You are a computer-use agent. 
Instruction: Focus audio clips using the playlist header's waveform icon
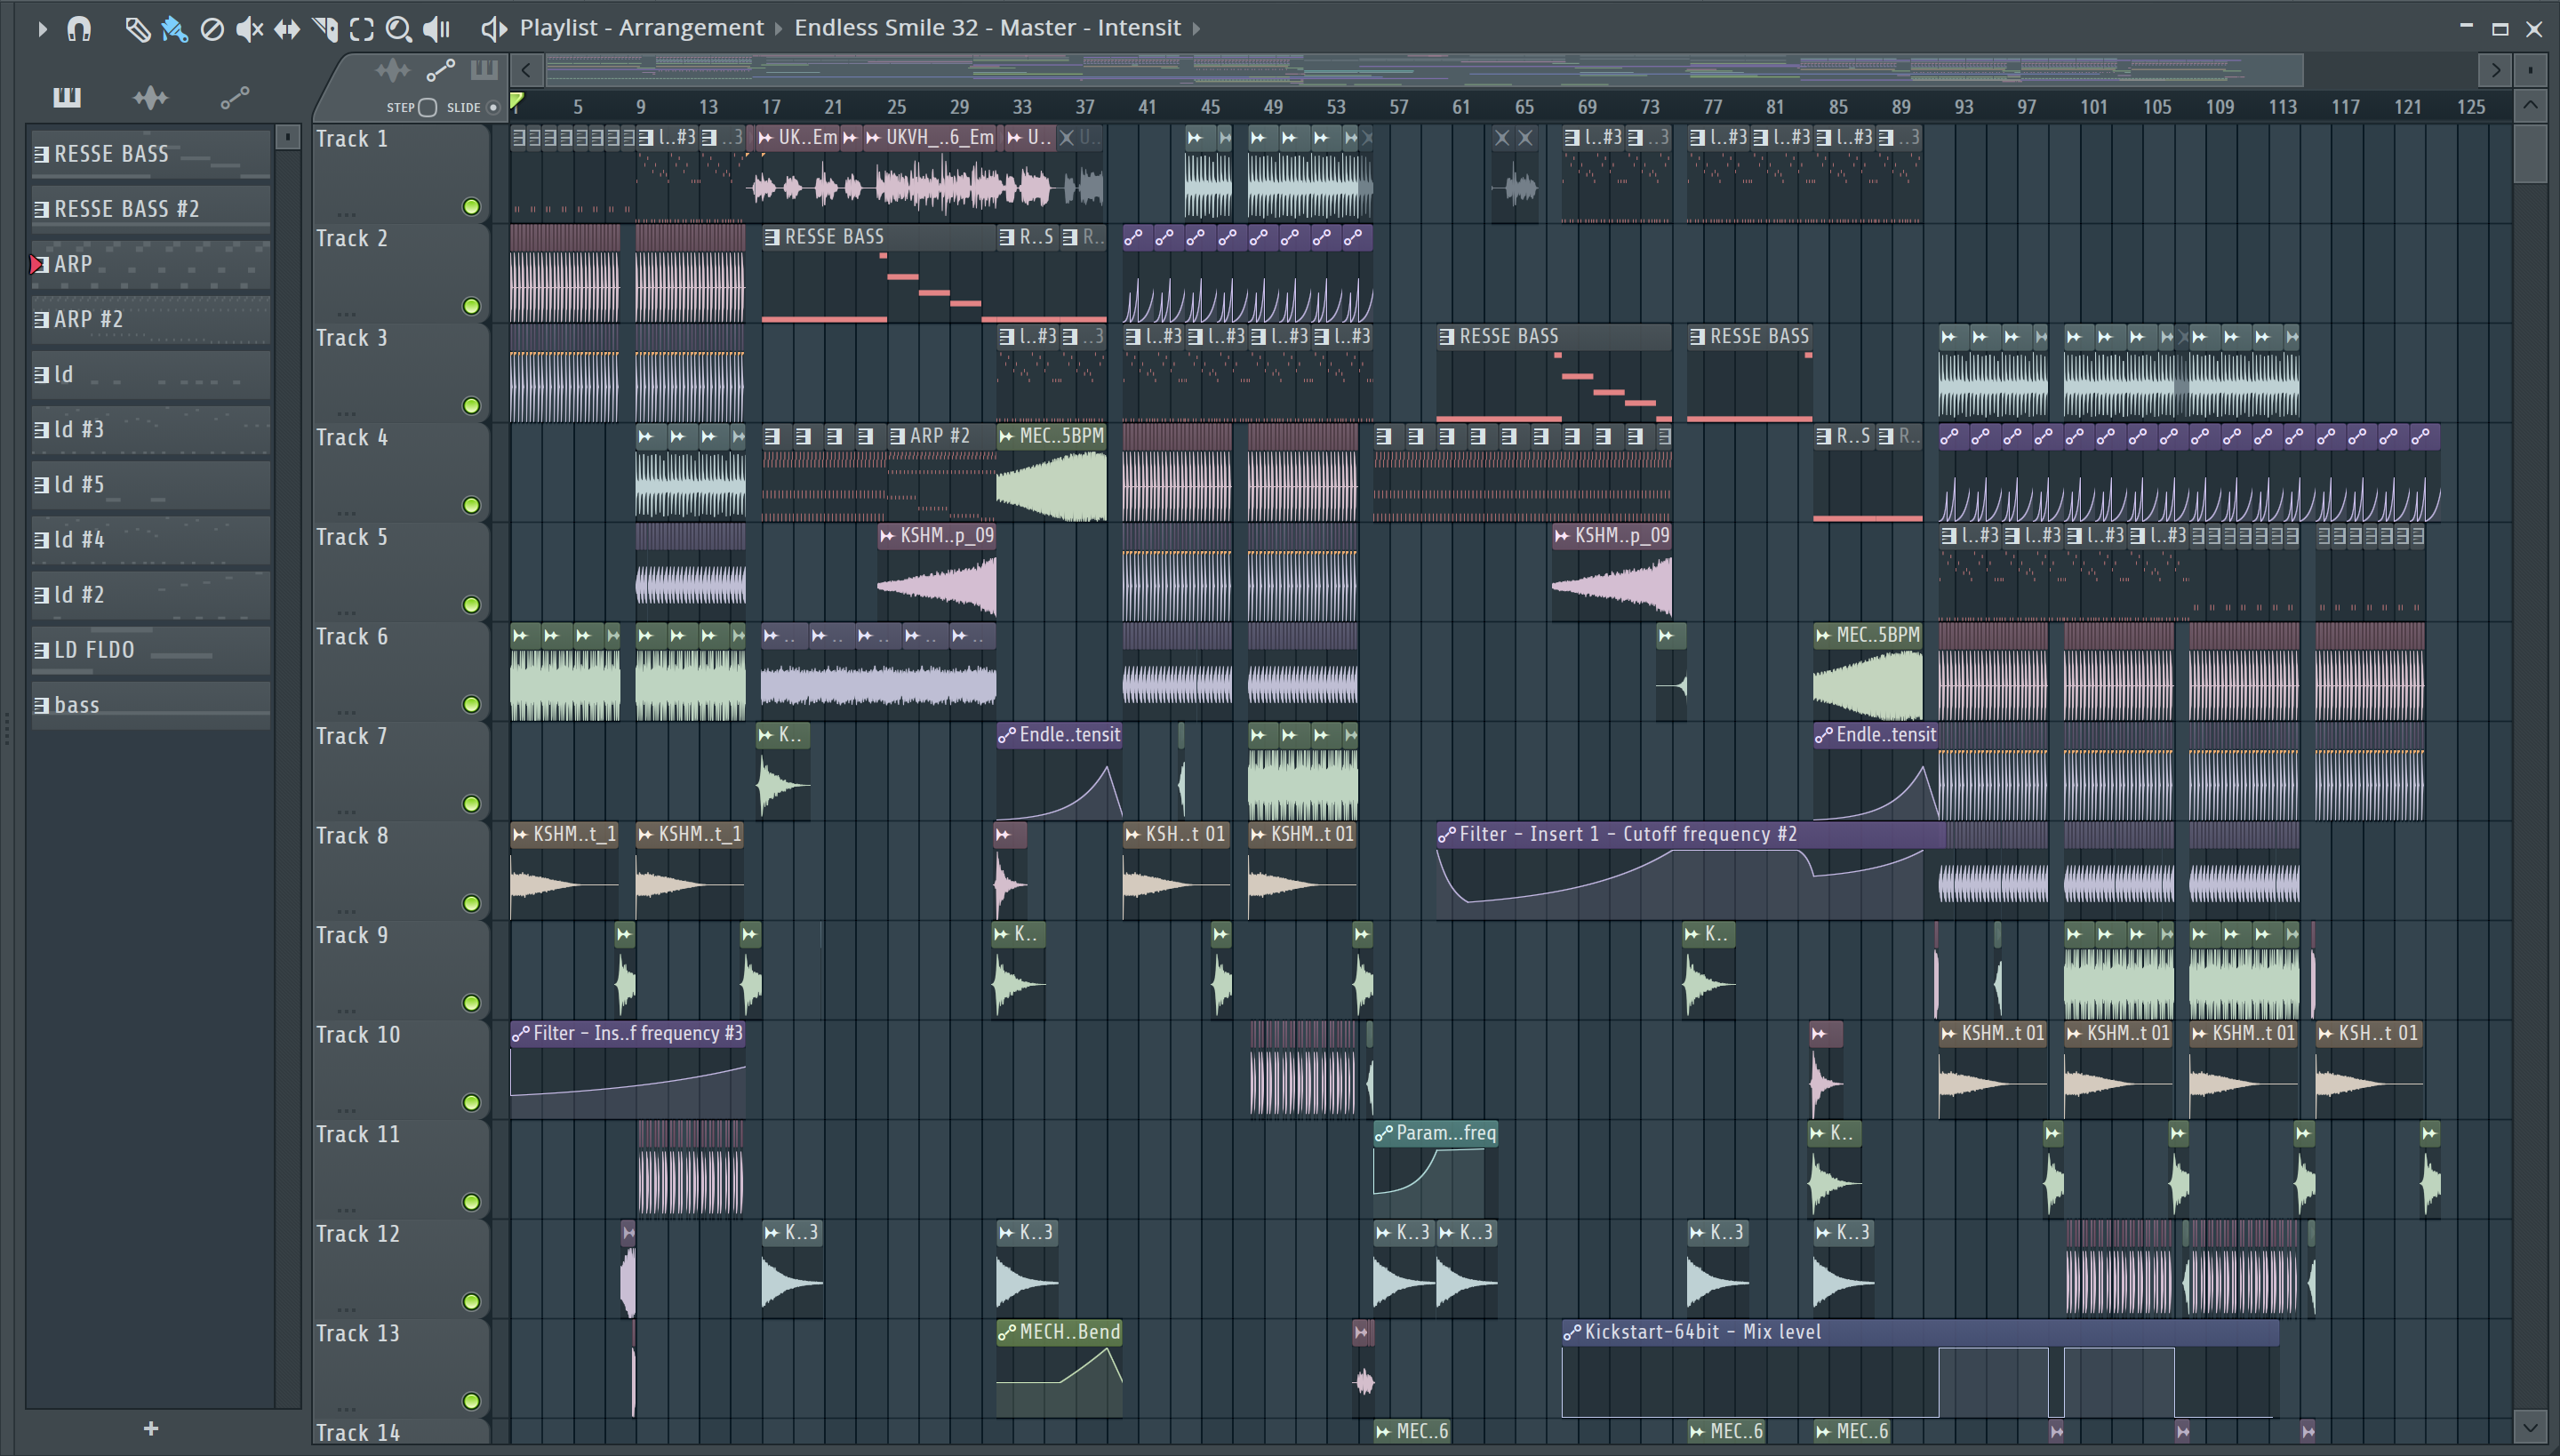pos(393,70)
